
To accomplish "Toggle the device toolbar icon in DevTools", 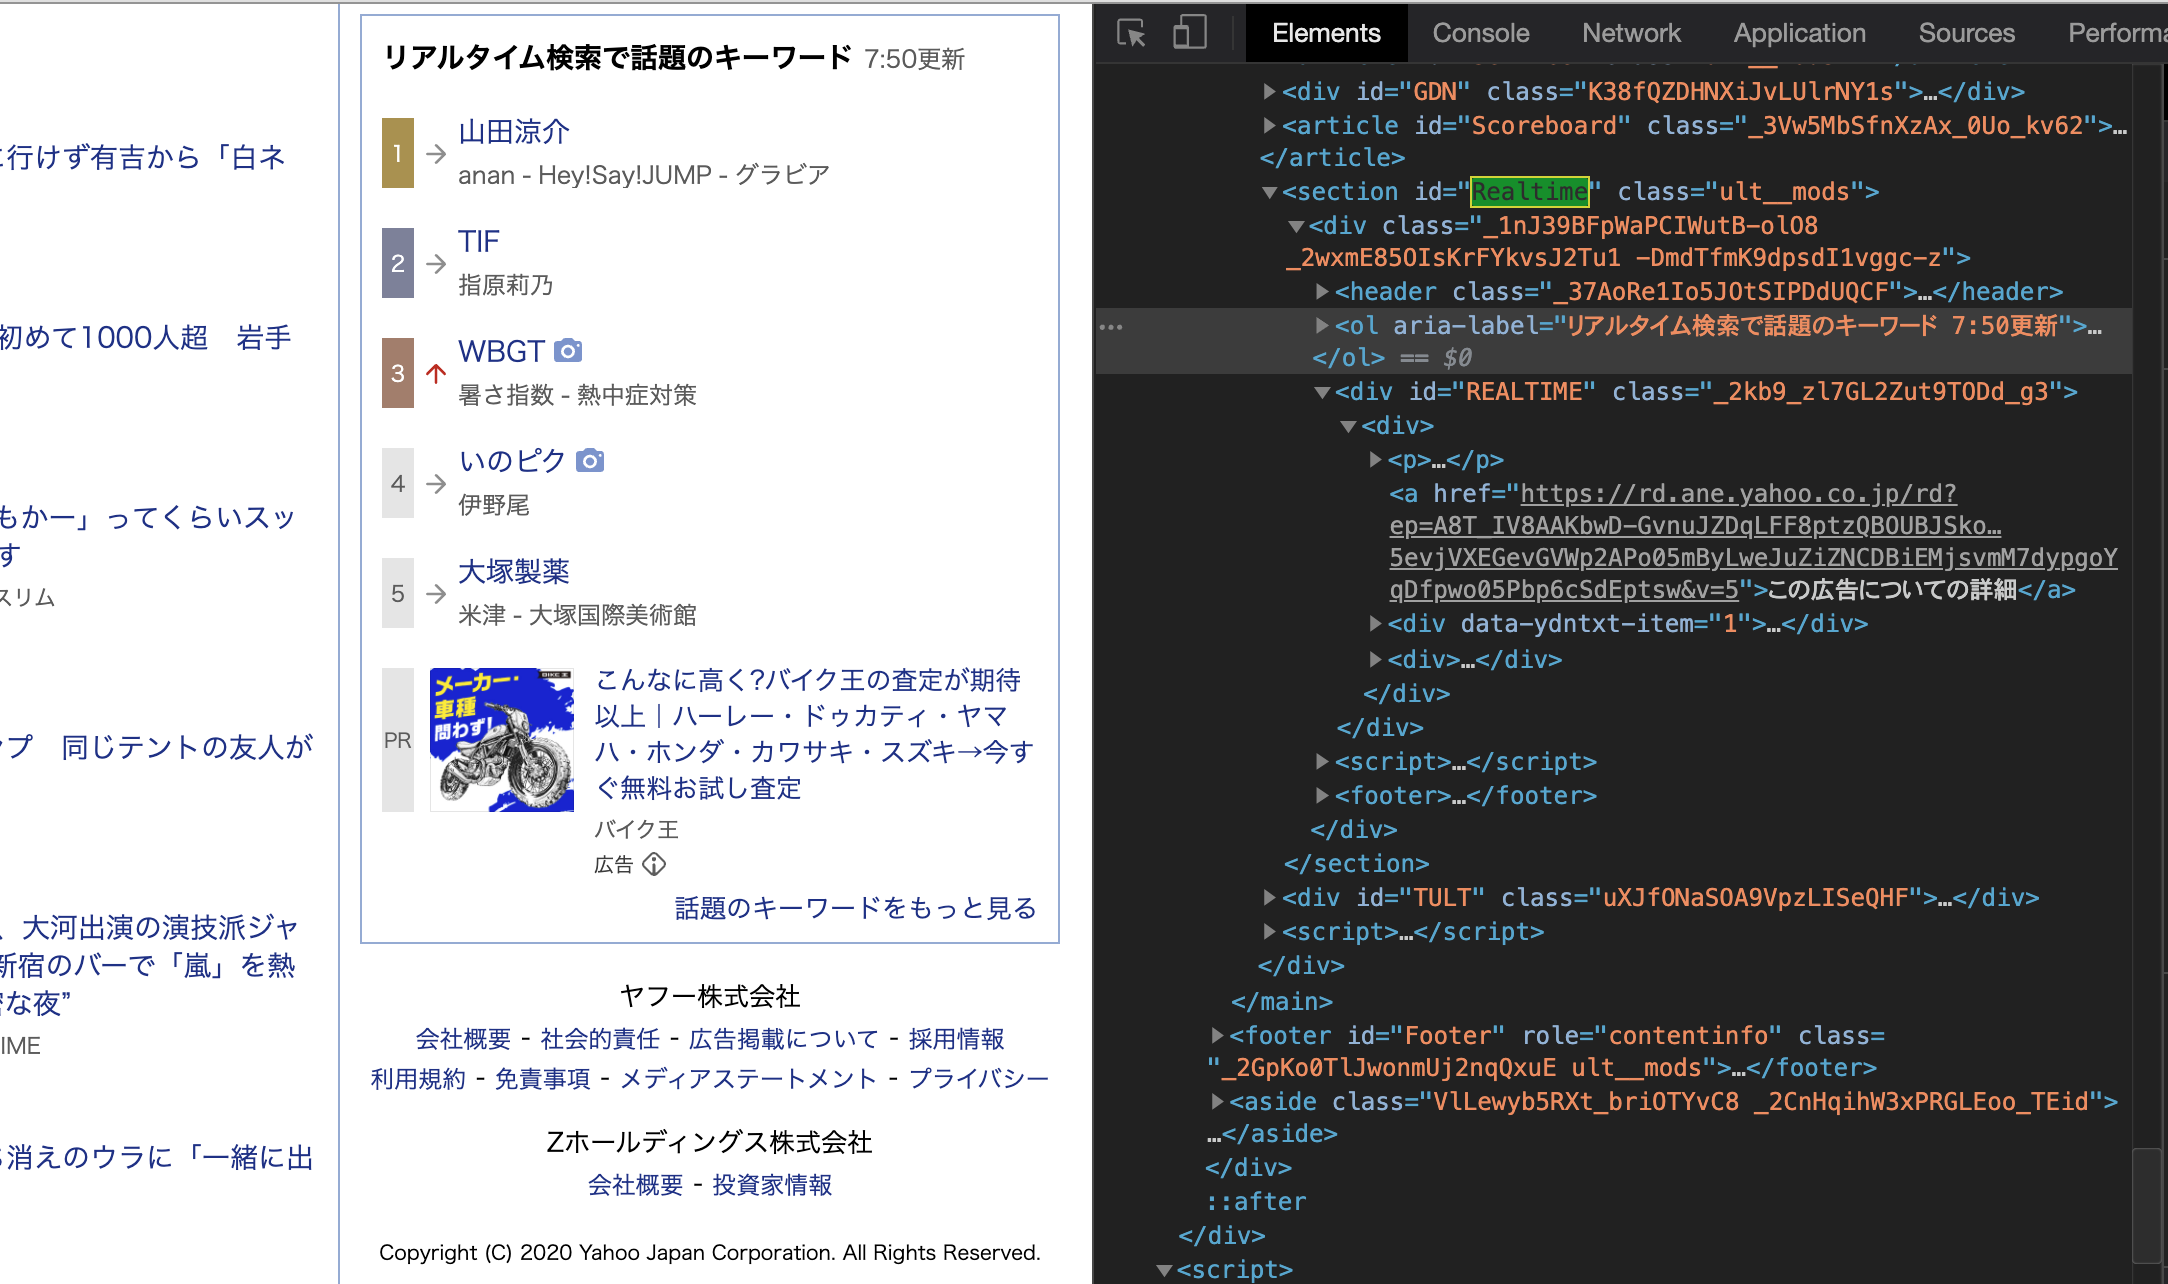I will coord(1189,33).
